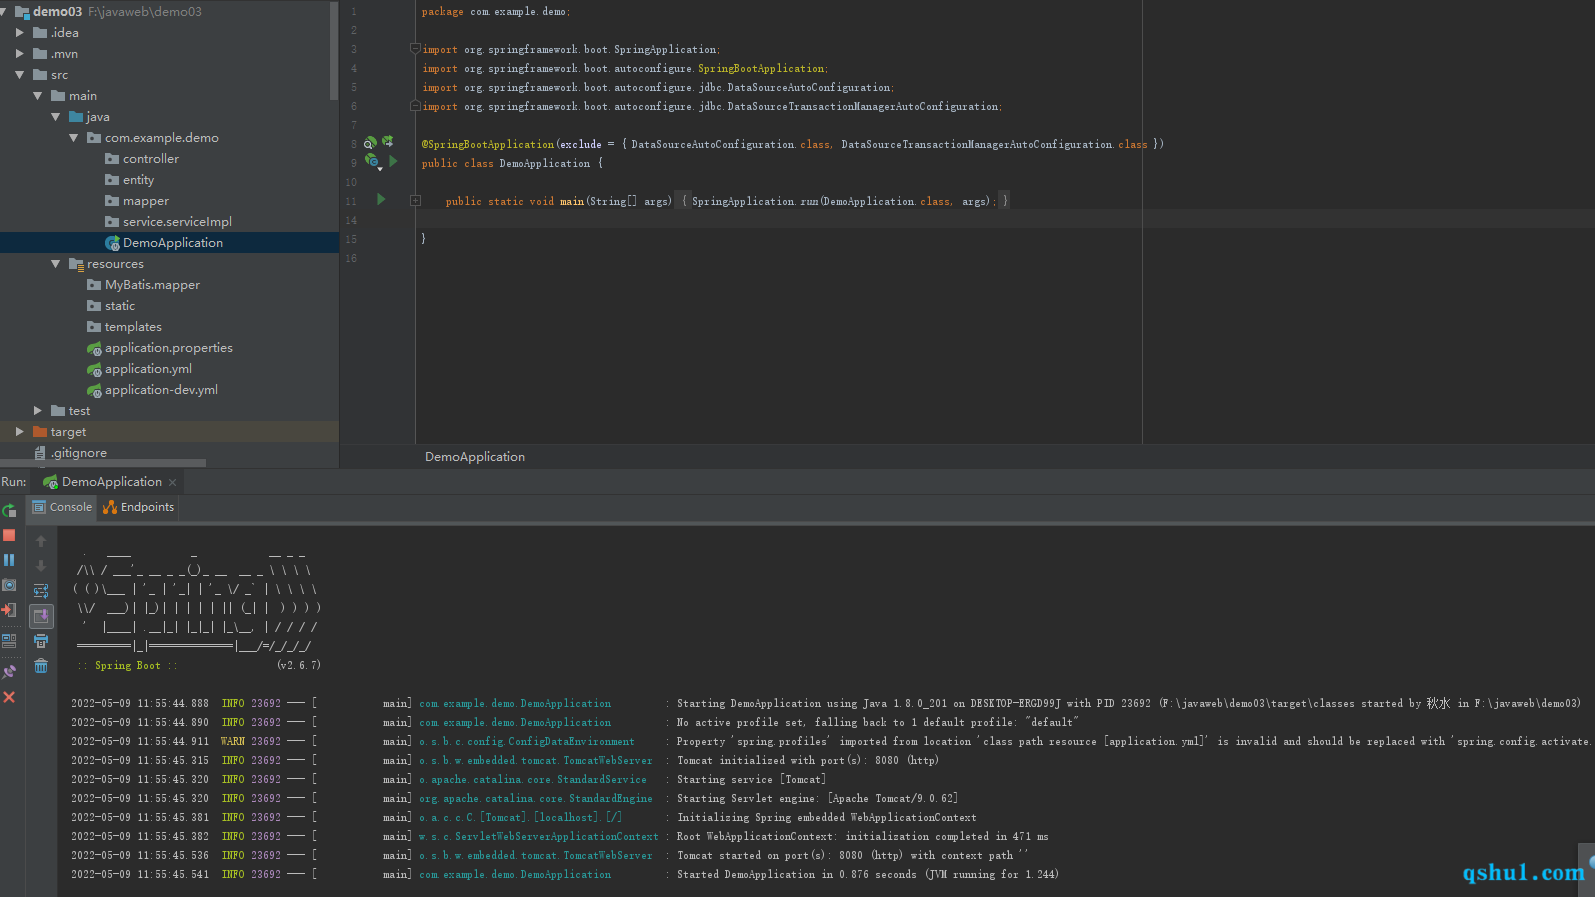Collapse the java source folder
Image resolution: width=1595 pixels, height=897 pixels.
[56, 117]
